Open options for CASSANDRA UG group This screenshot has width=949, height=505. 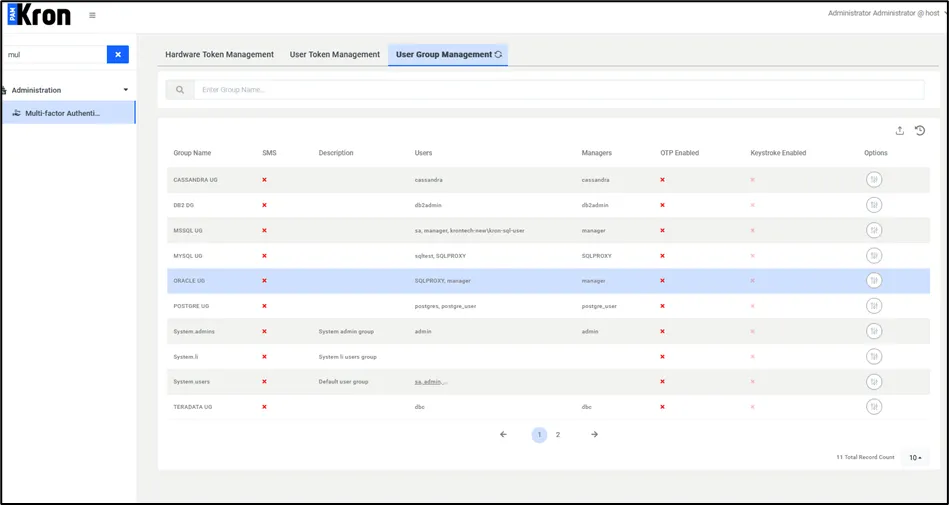(873, 180)
